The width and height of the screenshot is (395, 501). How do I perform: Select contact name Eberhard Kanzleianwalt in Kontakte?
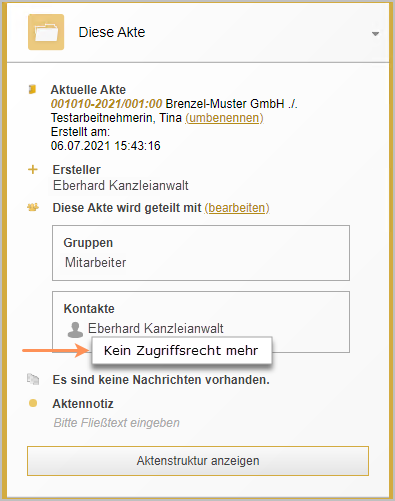(x=156, y=328)
